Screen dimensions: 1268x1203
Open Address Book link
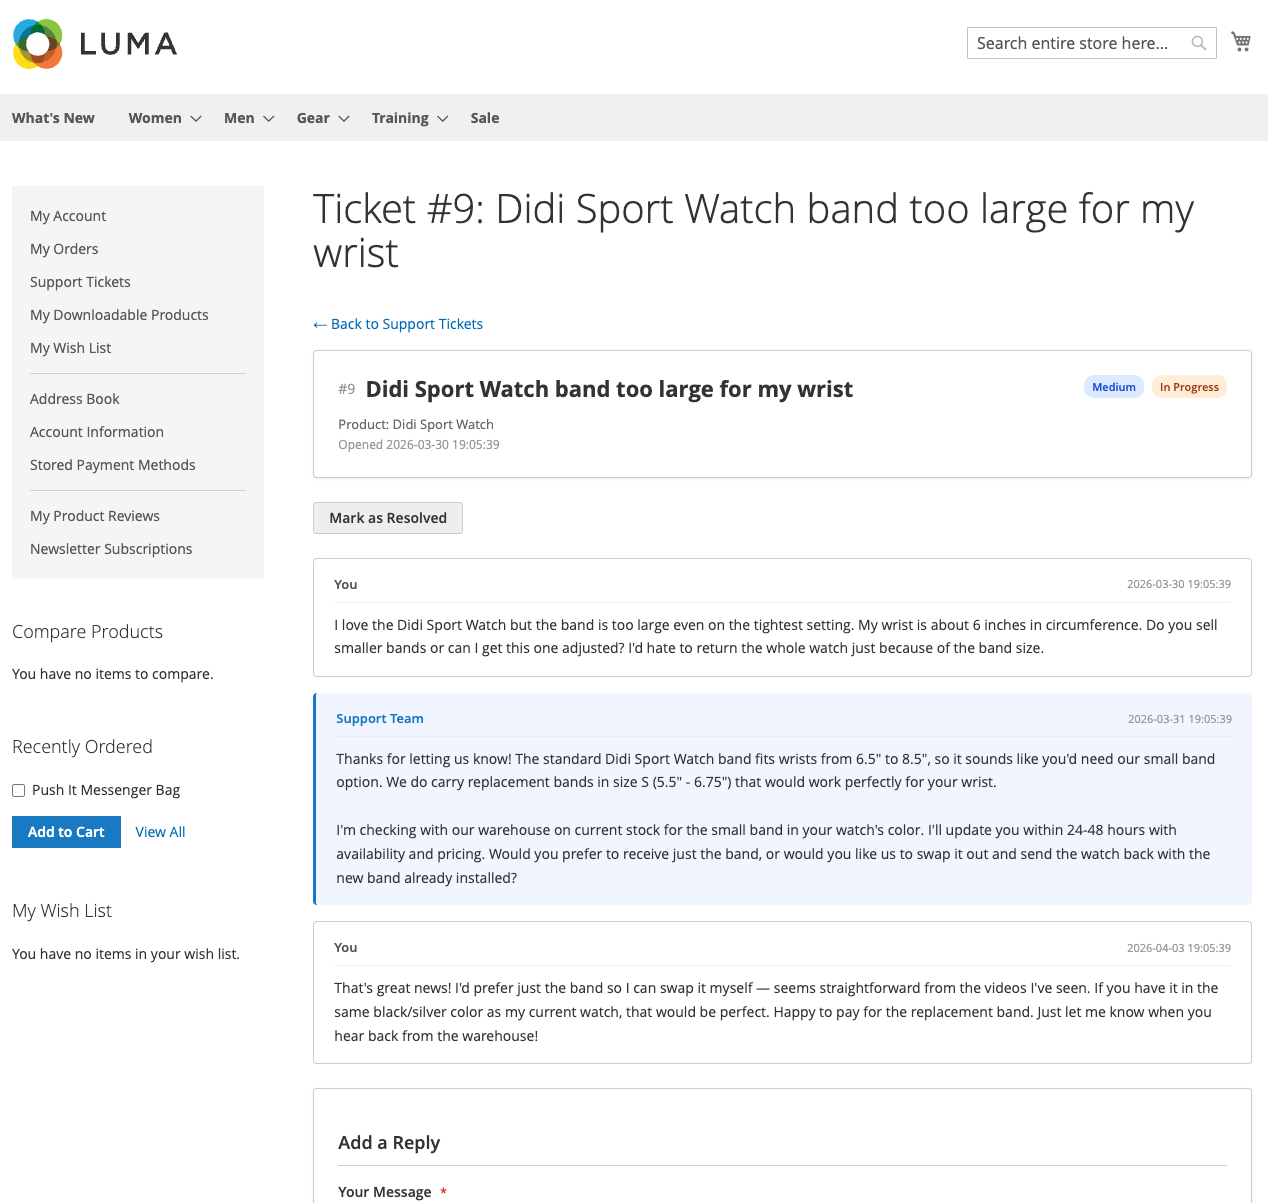pos(74,399)
